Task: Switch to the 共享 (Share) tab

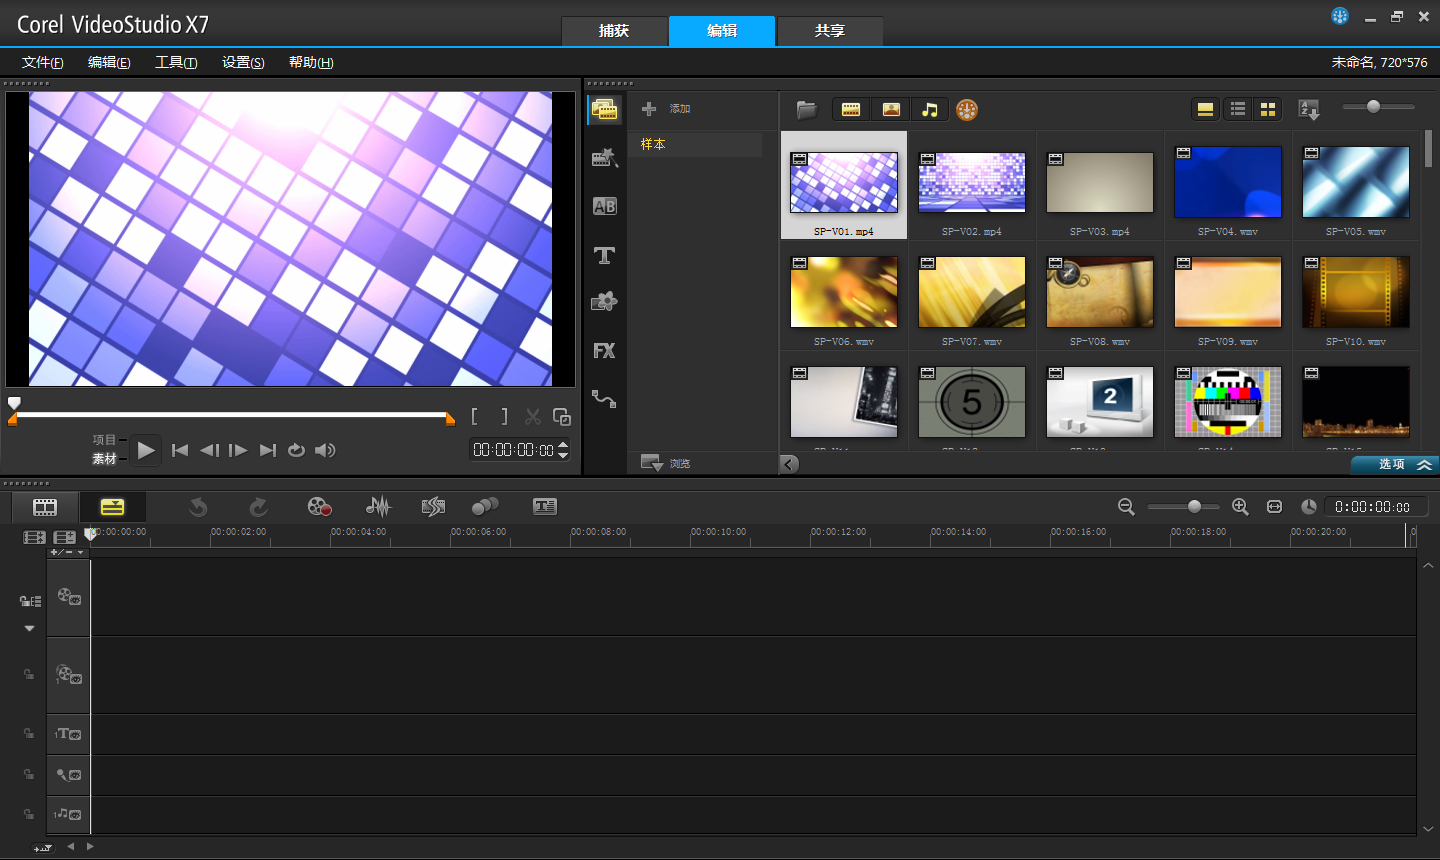Action: tap(829, 31)
